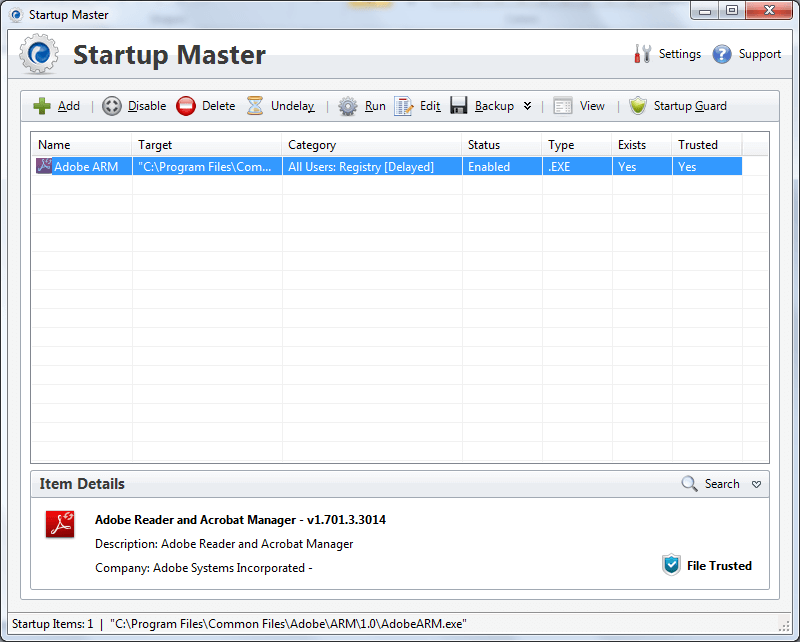The width and height of the screenshot is (800, 642).
Task: Sort by the Category column header
Action: (x=372, y=144)
